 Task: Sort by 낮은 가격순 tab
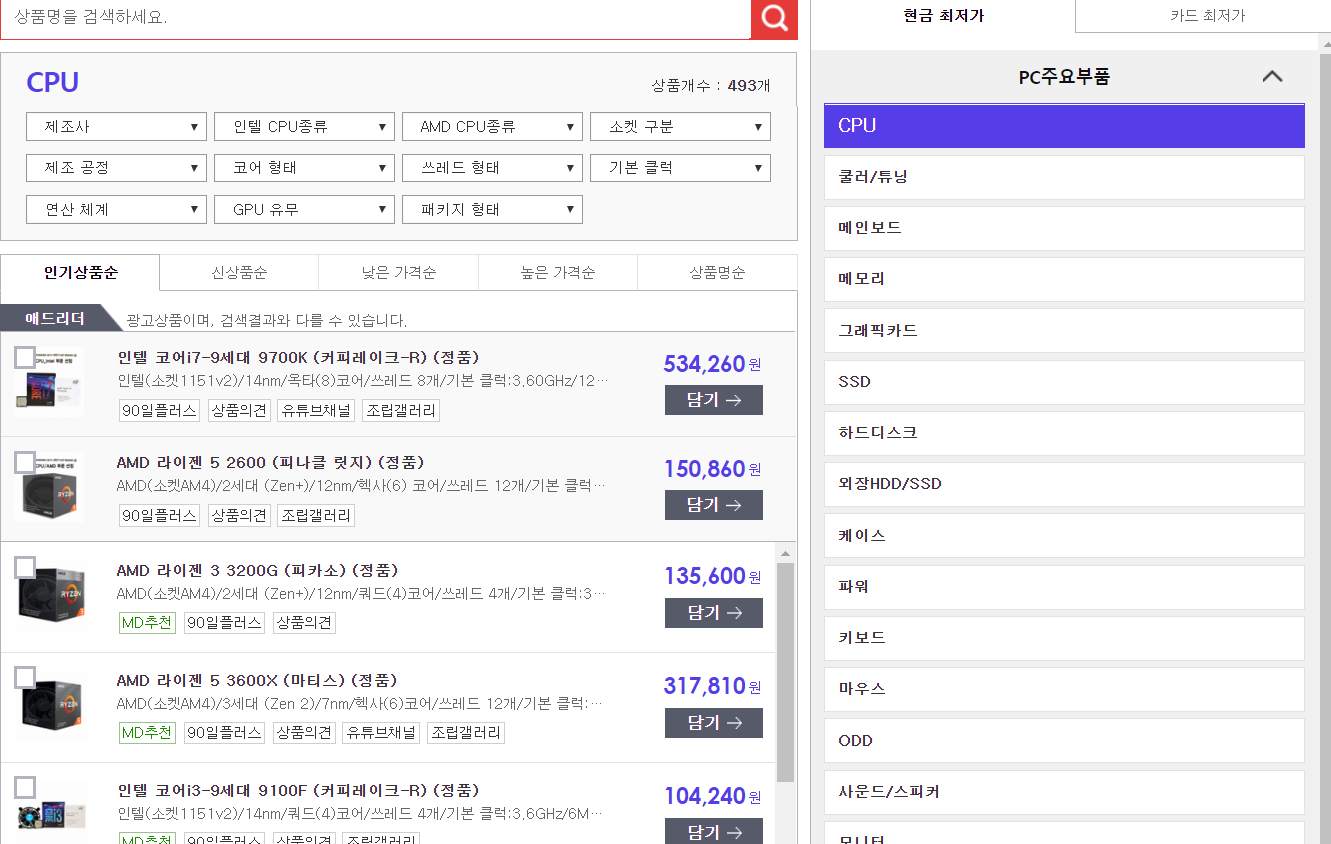click(x=398, y=273)
